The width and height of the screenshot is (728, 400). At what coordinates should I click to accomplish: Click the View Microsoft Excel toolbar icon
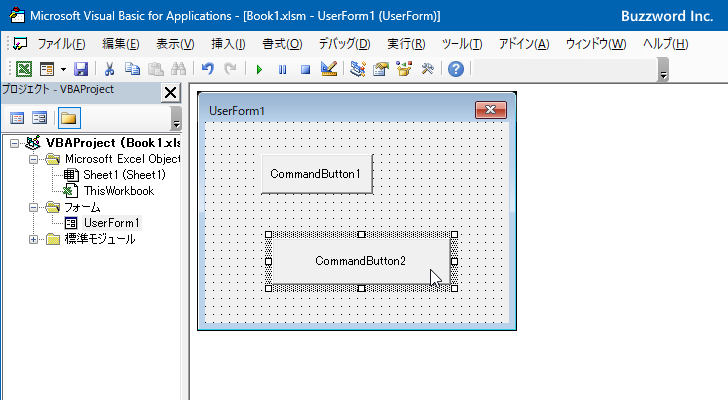coord(24,69)
